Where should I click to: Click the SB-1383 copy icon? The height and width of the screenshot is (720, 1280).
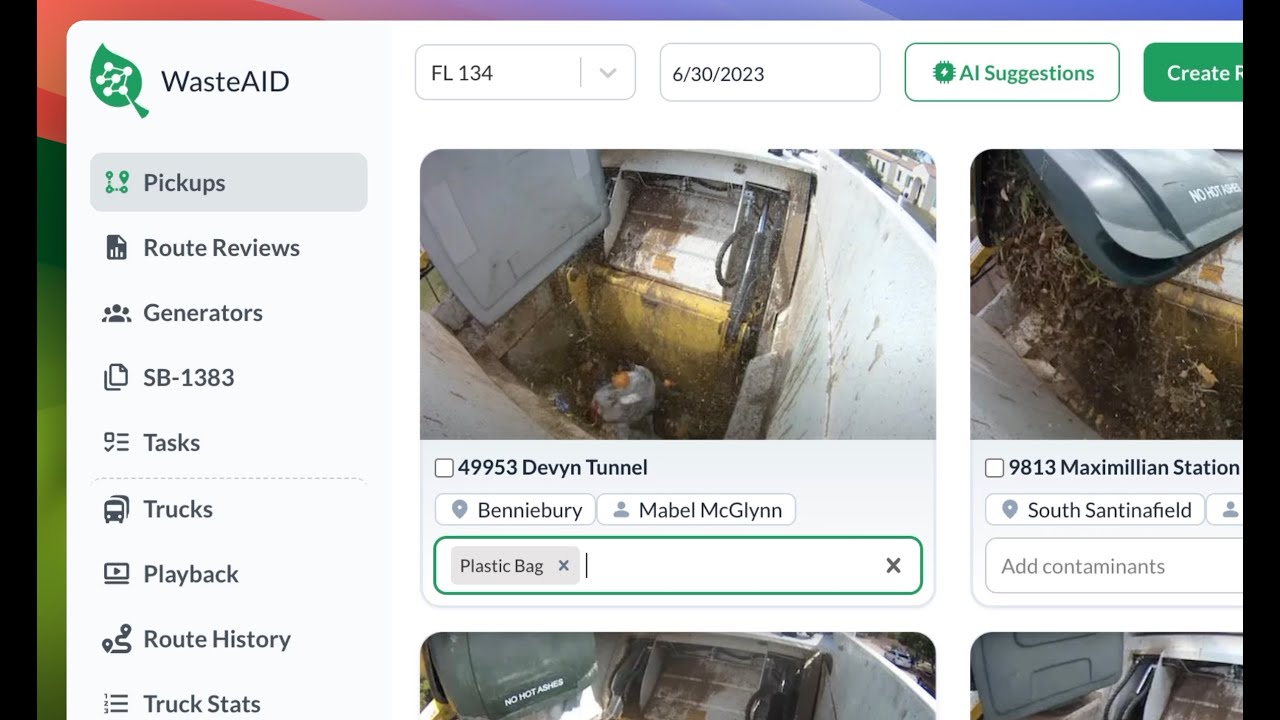[x=117, y=377]
